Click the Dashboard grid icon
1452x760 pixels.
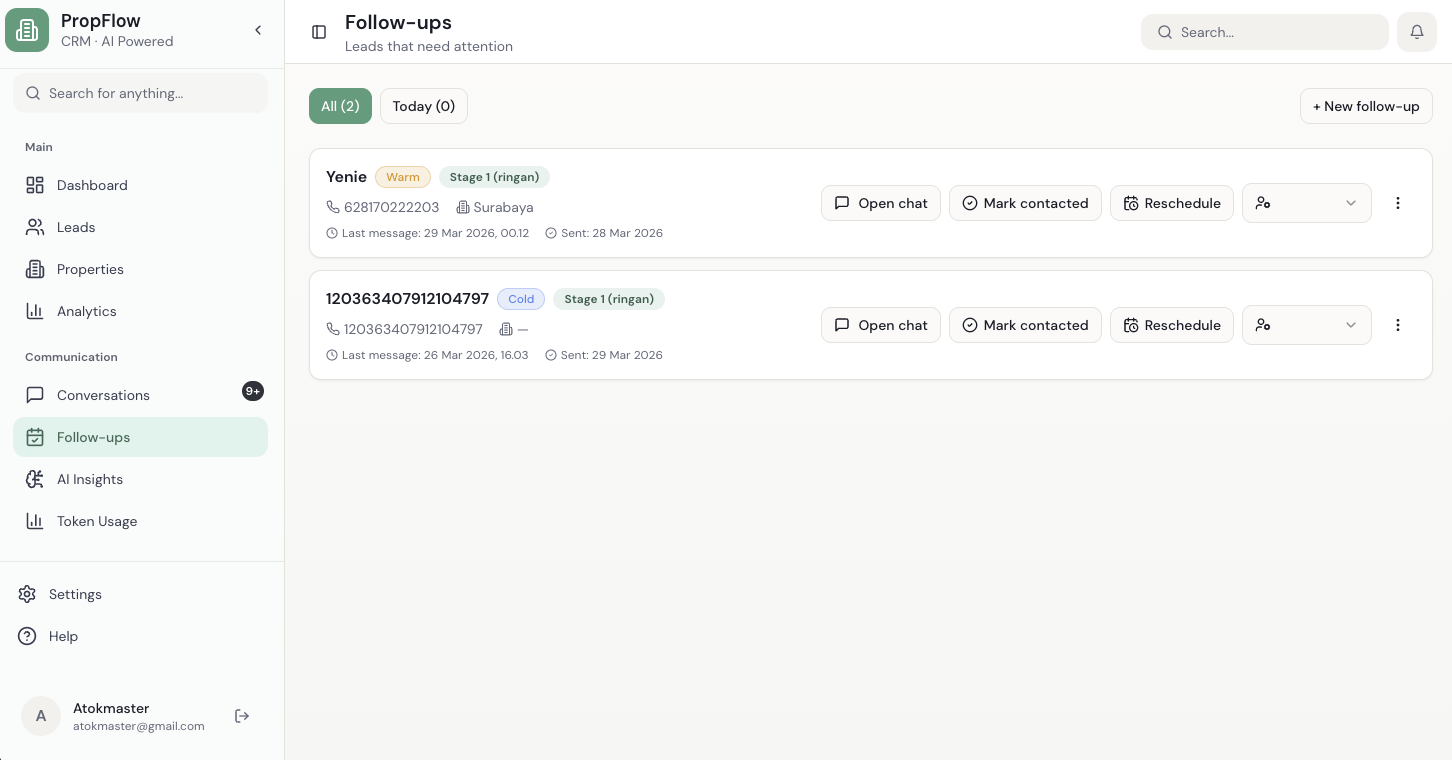coord(35,185)
